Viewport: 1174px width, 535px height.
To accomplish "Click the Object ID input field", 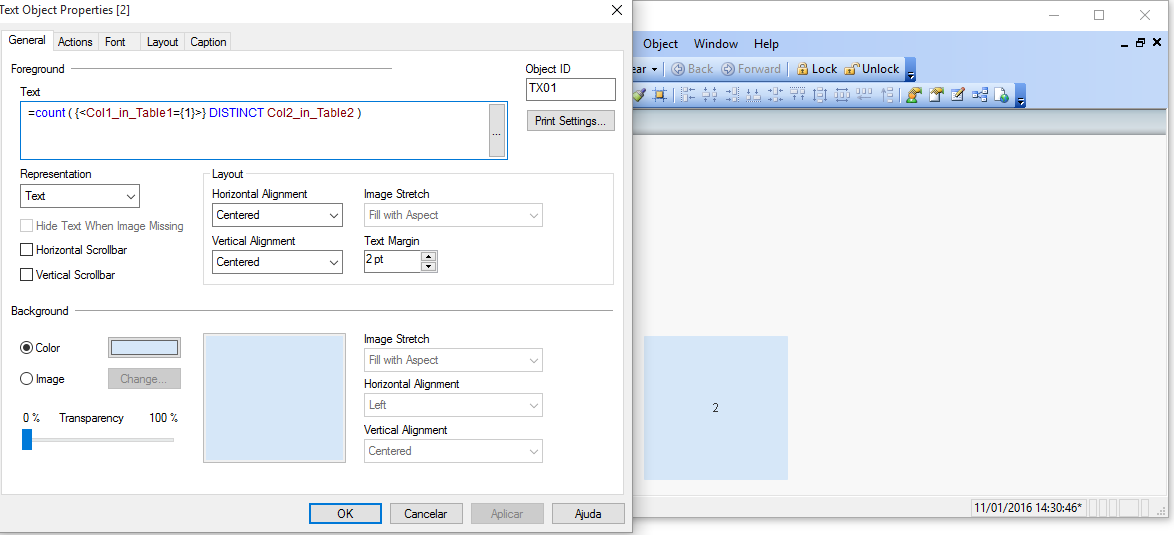I will point(570,90).
